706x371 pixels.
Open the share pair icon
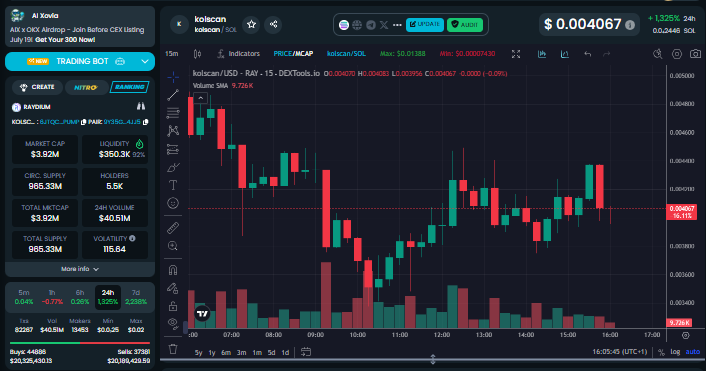273,24
